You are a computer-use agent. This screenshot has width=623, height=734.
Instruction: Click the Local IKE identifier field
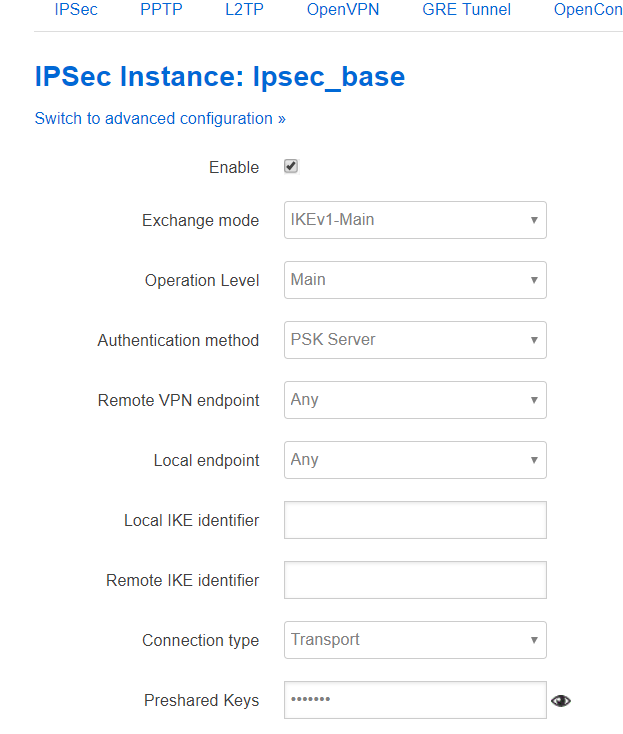[415, 520]
